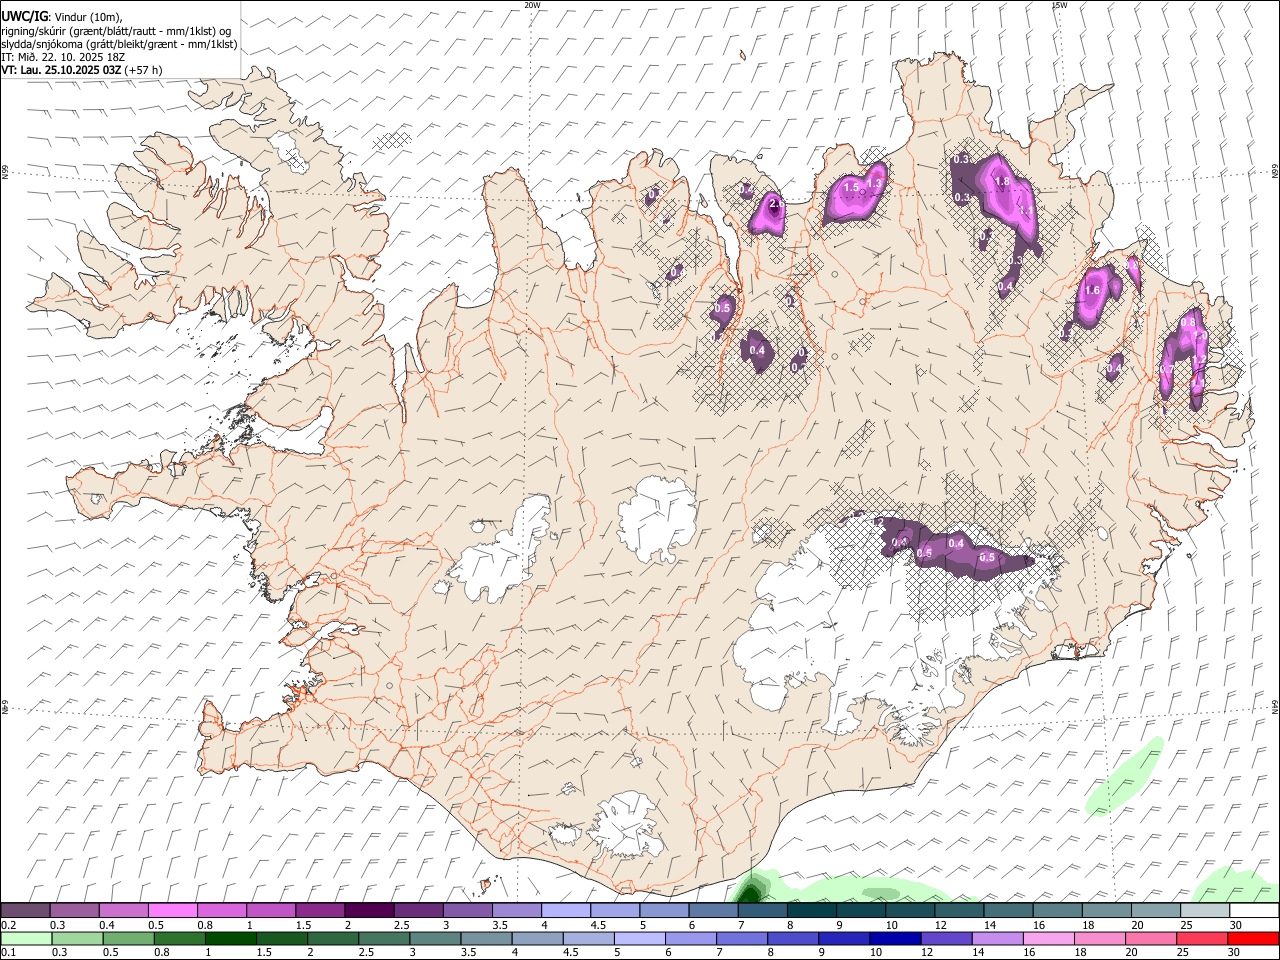Click the '20W' longitude label at top

click(532, 5)
